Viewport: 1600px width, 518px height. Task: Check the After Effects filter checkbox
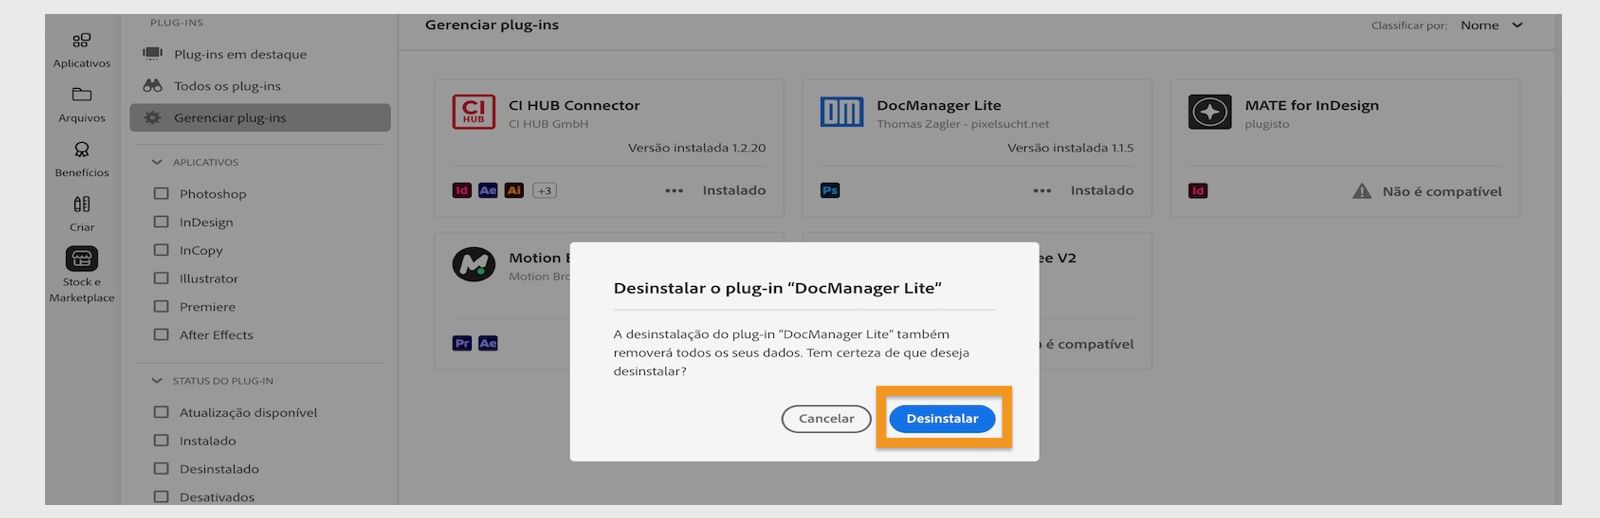point(161,334)
